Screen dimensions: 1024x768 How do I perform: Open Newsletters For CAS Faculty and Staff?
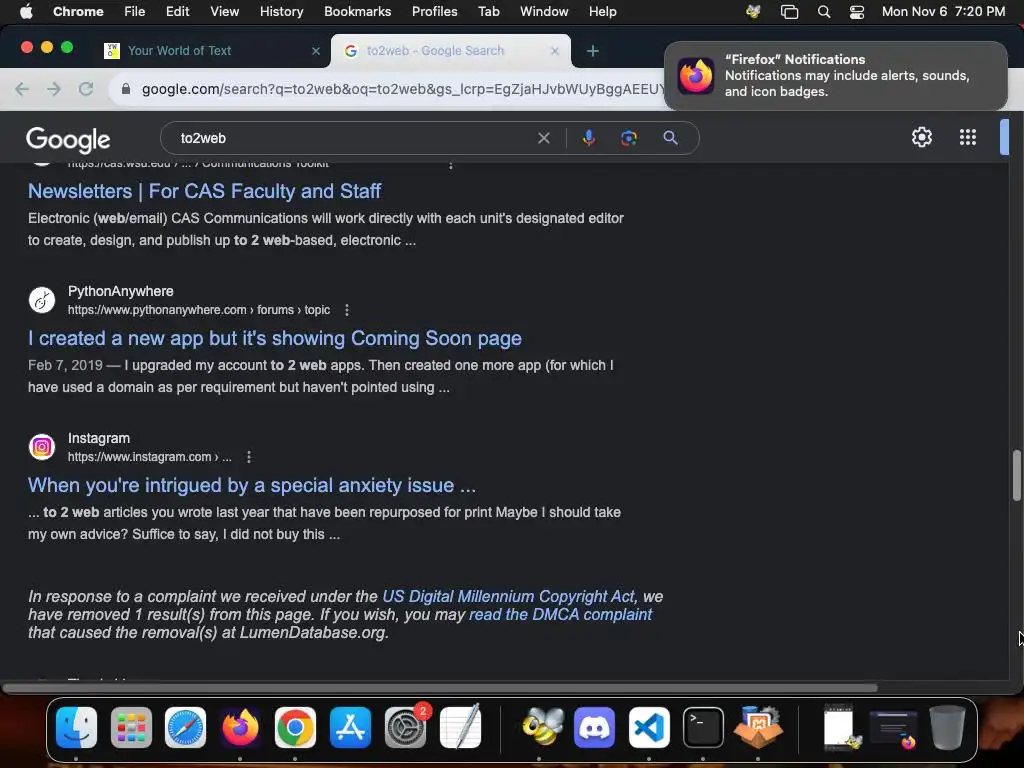pos(204,191)
